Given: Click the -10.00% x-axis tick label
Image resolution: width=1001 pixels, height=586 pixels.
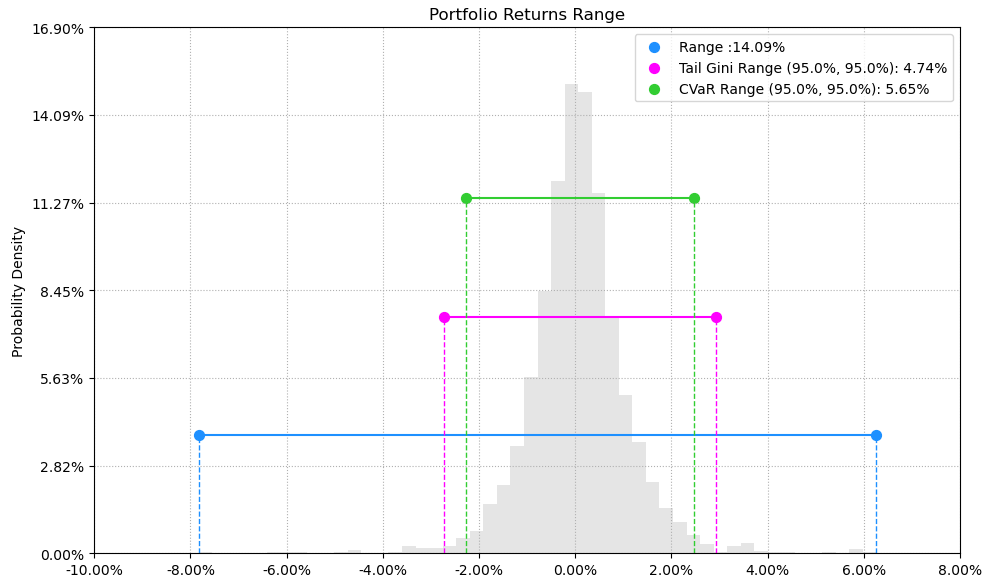Looking at the screenshot, I should tap(94, 571).
